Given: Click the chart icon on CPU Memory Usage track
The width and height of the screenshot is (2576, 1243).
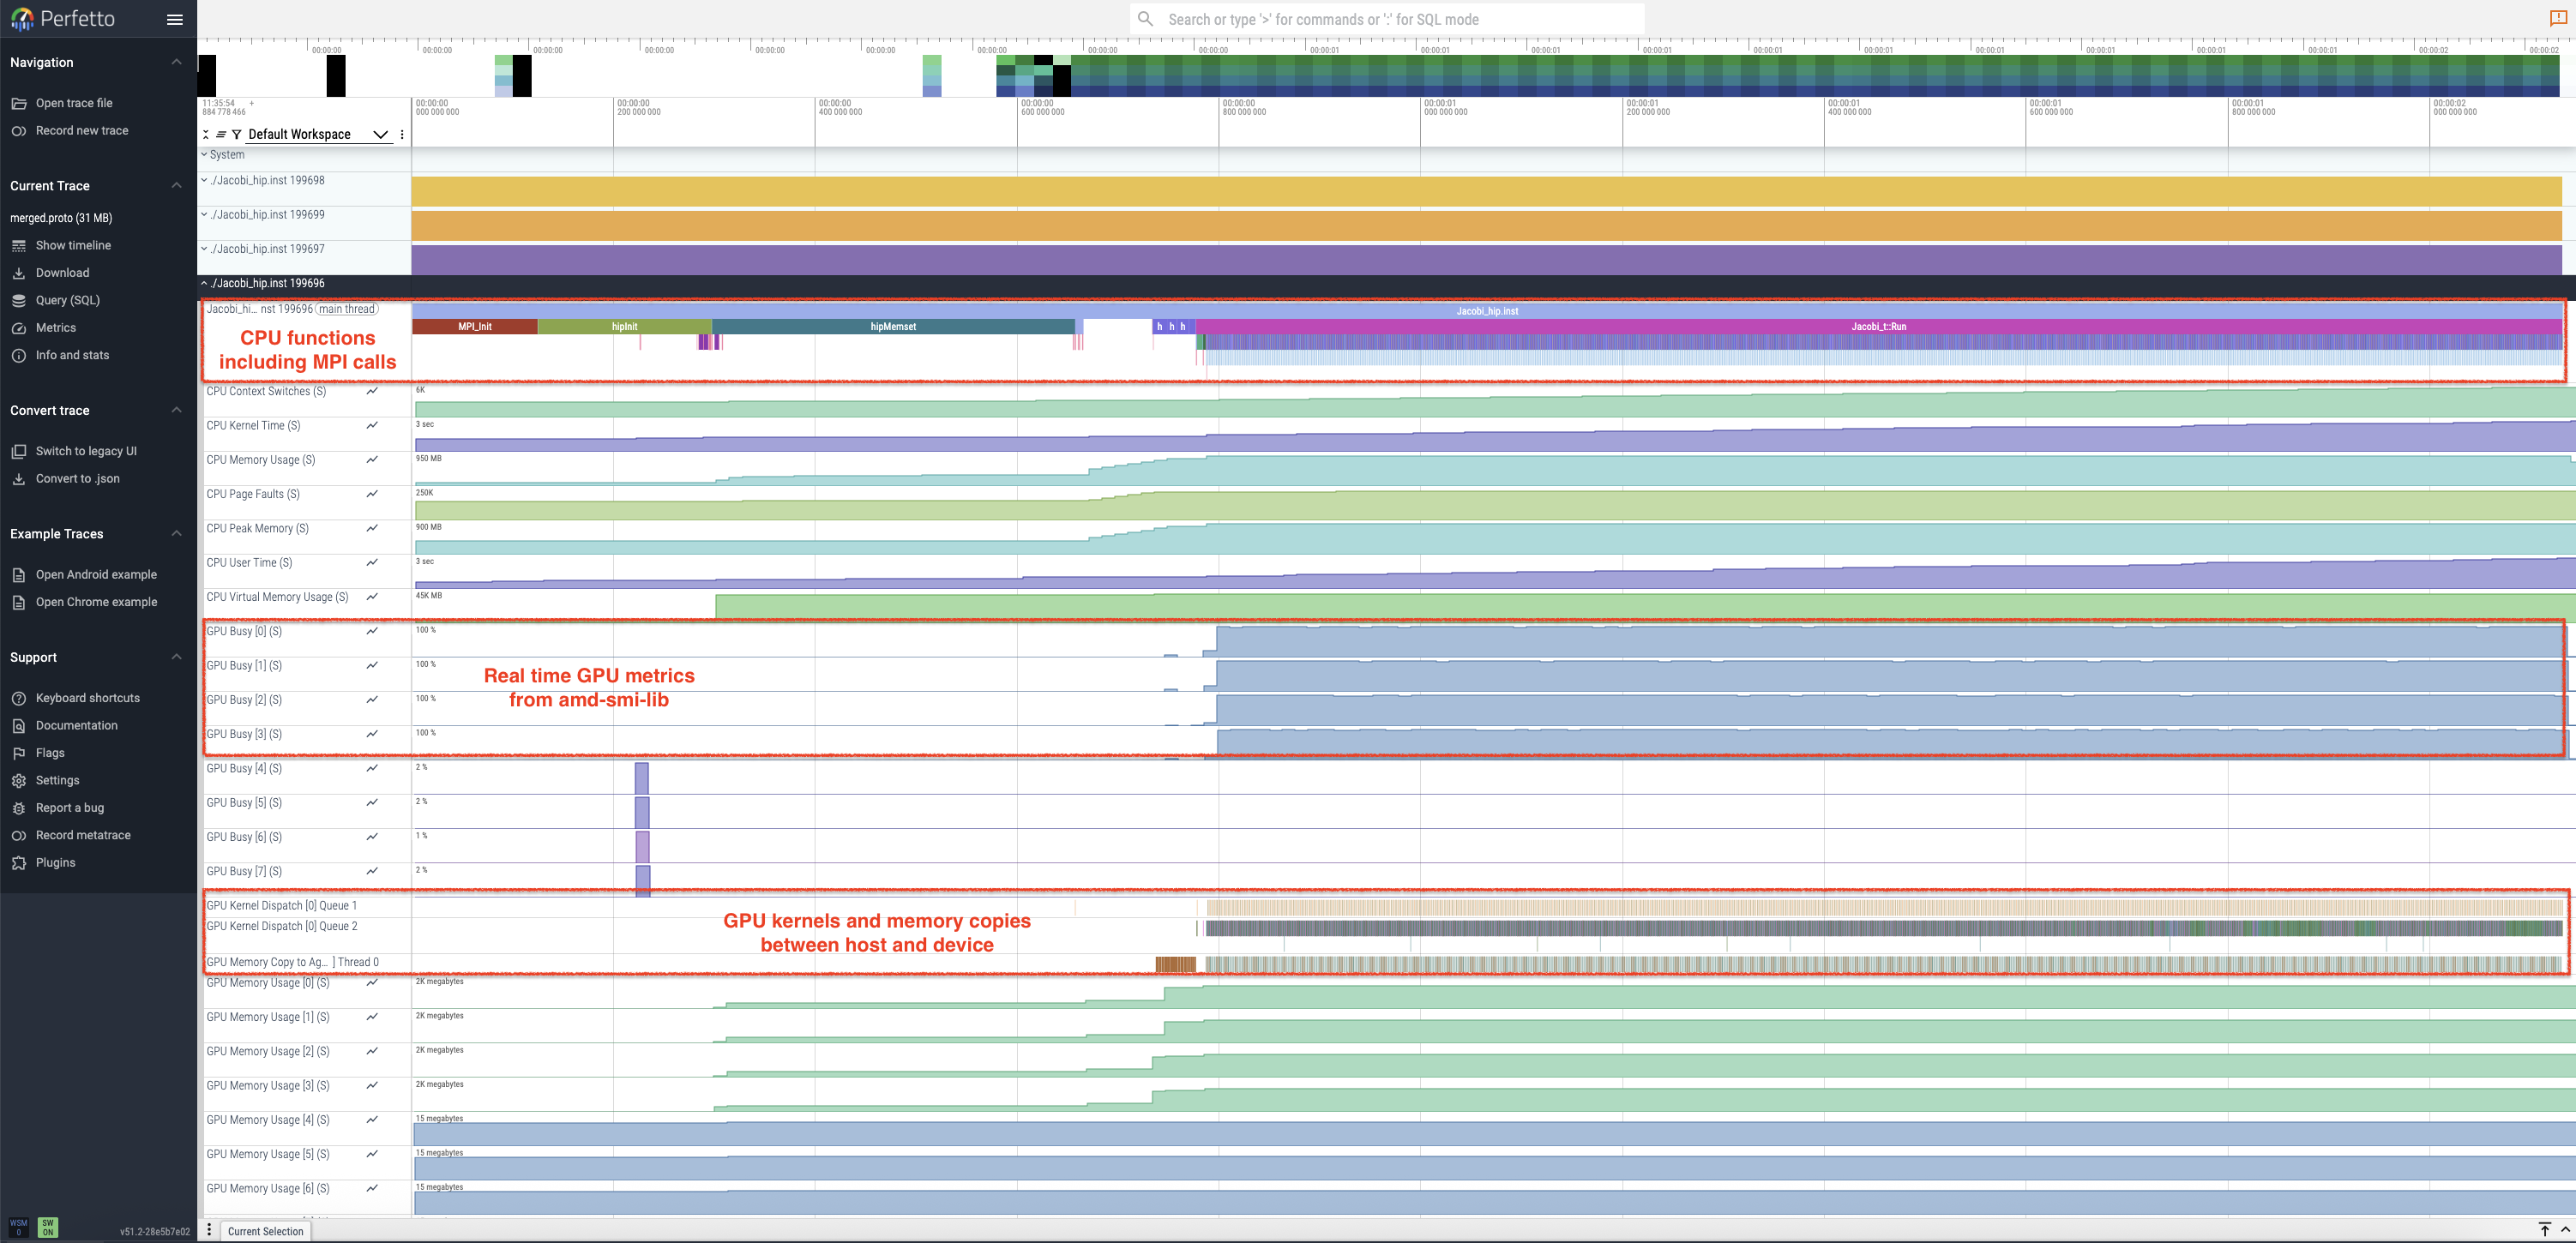Looking at the screenshot, I should click(372, 460).
